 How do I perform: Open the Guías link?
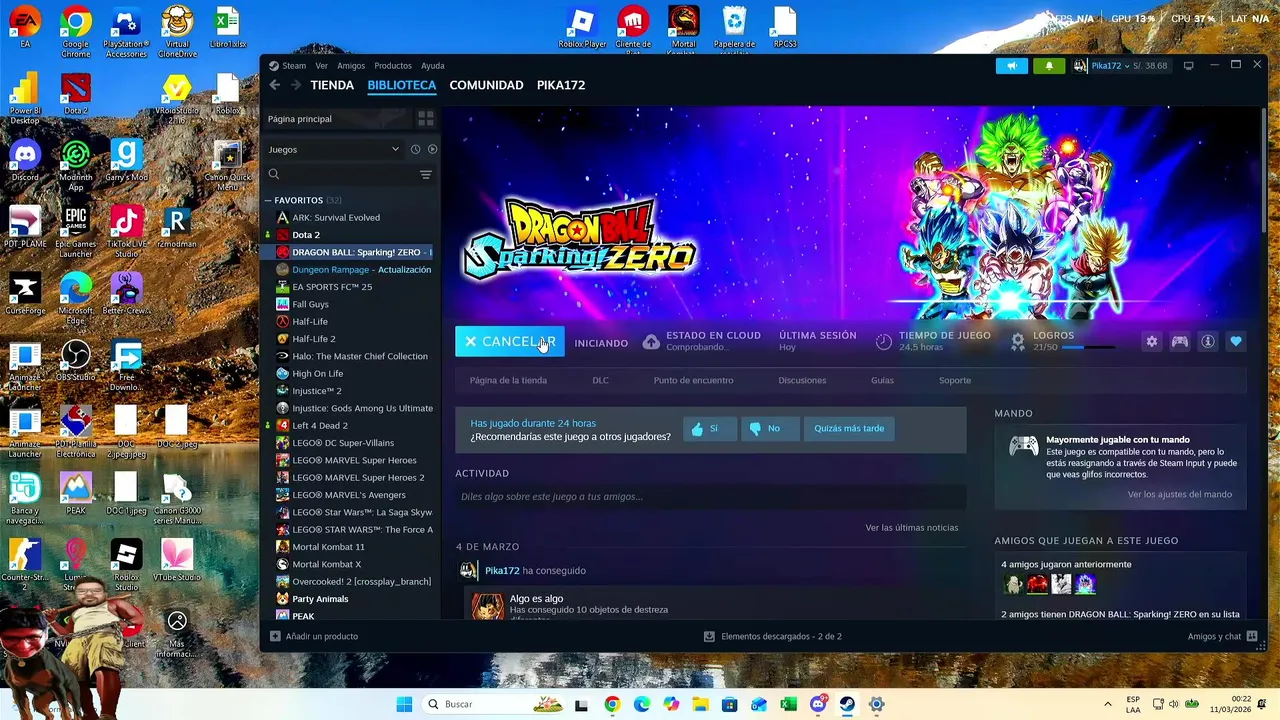(882, 380)
